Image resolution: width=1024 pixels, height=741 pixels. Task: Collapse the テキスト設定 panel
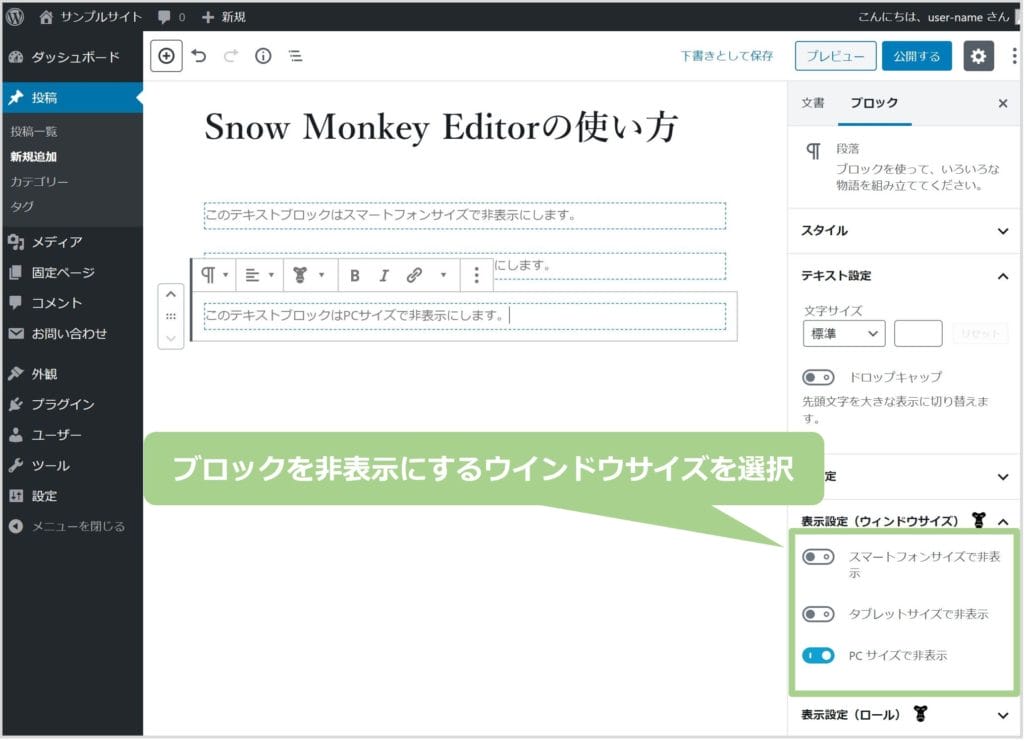tap(904, 276)
